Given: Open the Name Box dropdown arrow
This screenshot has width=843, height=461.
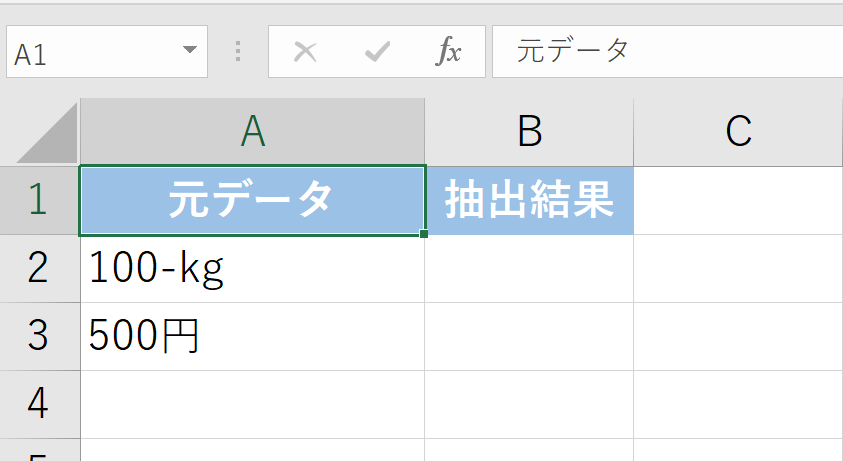Looking at the screenshot, I should (189, 52).
